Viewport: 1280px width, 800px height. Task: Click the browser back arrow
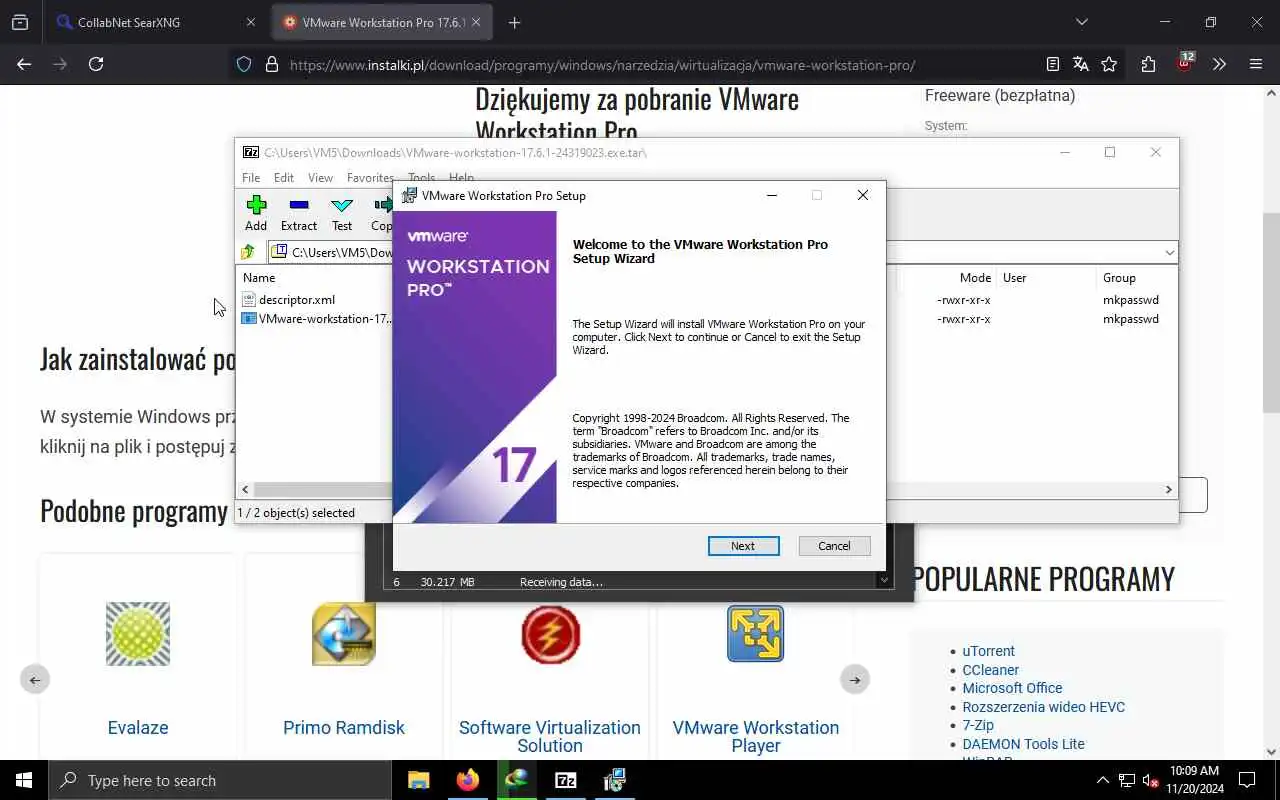coord(24,64)
